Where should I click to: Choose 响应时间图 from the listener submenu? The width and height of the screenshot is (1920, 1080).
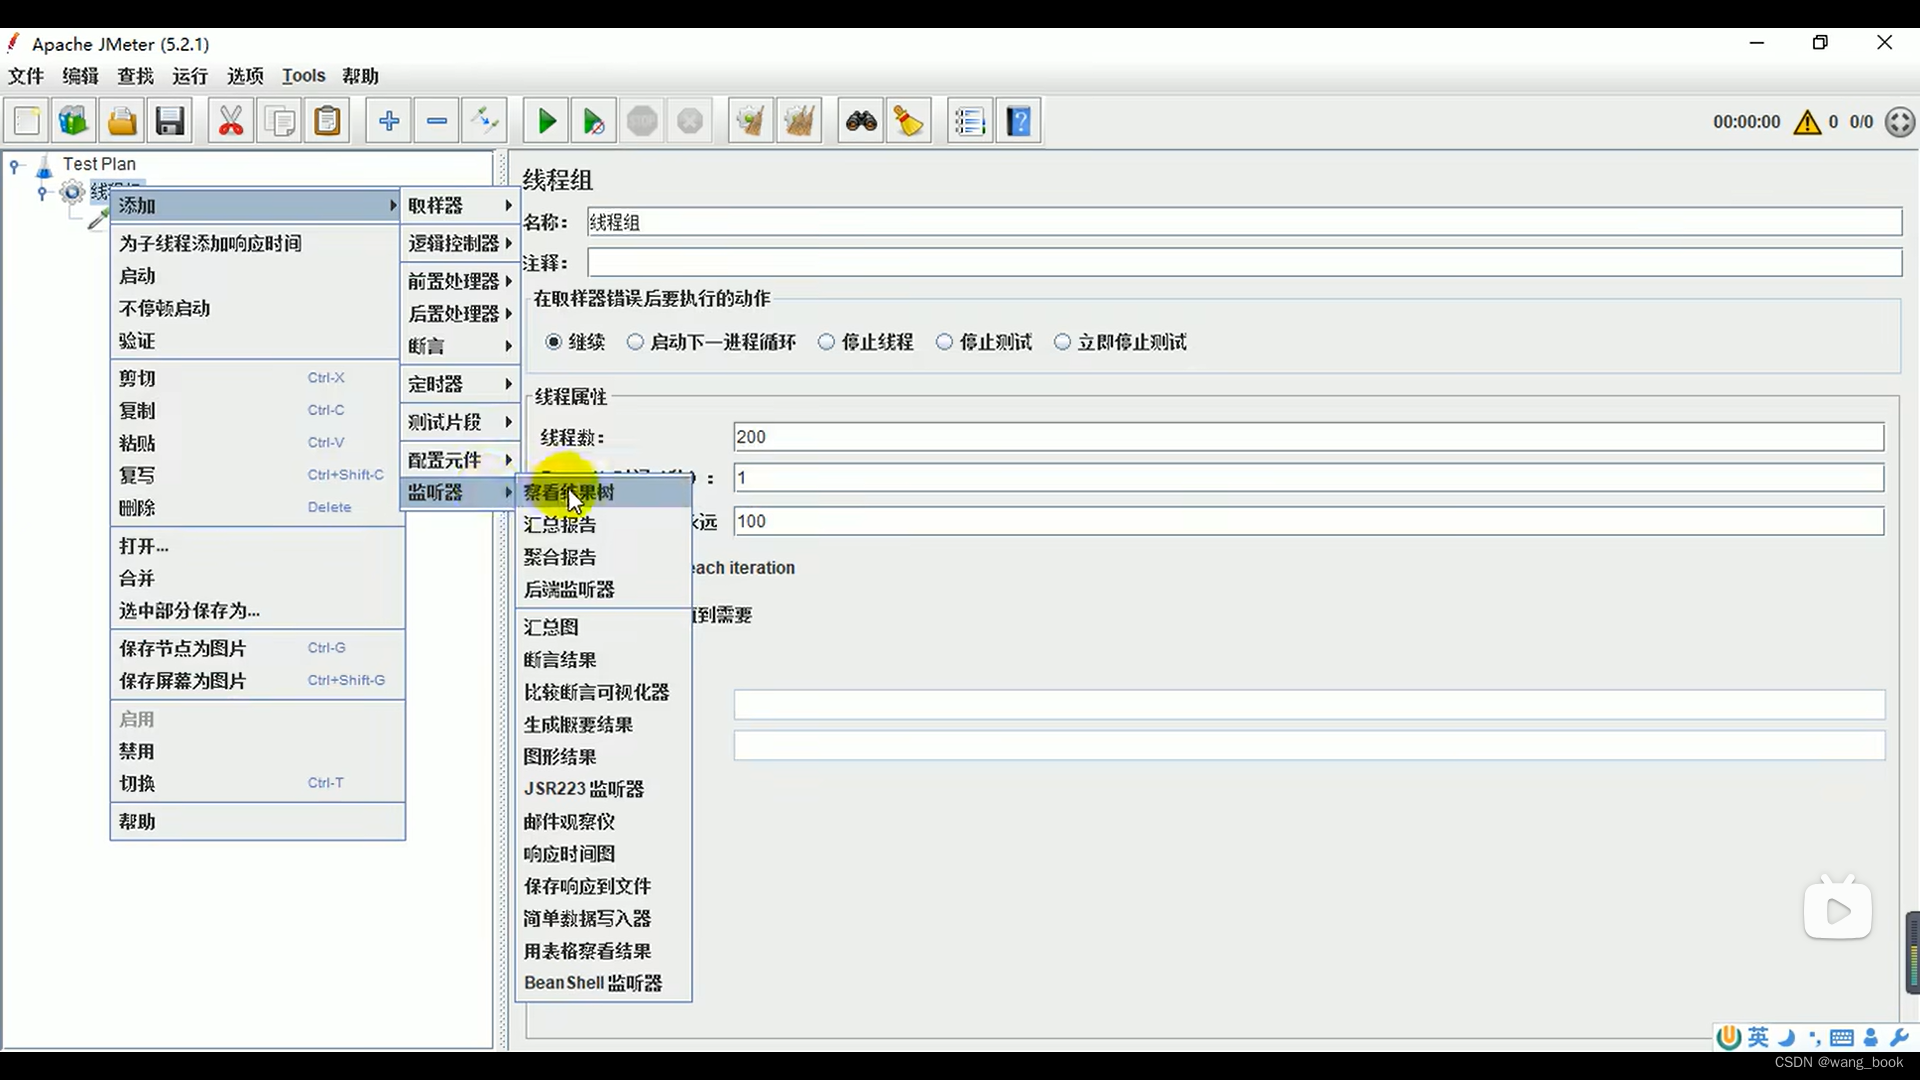tap(603, 854)
